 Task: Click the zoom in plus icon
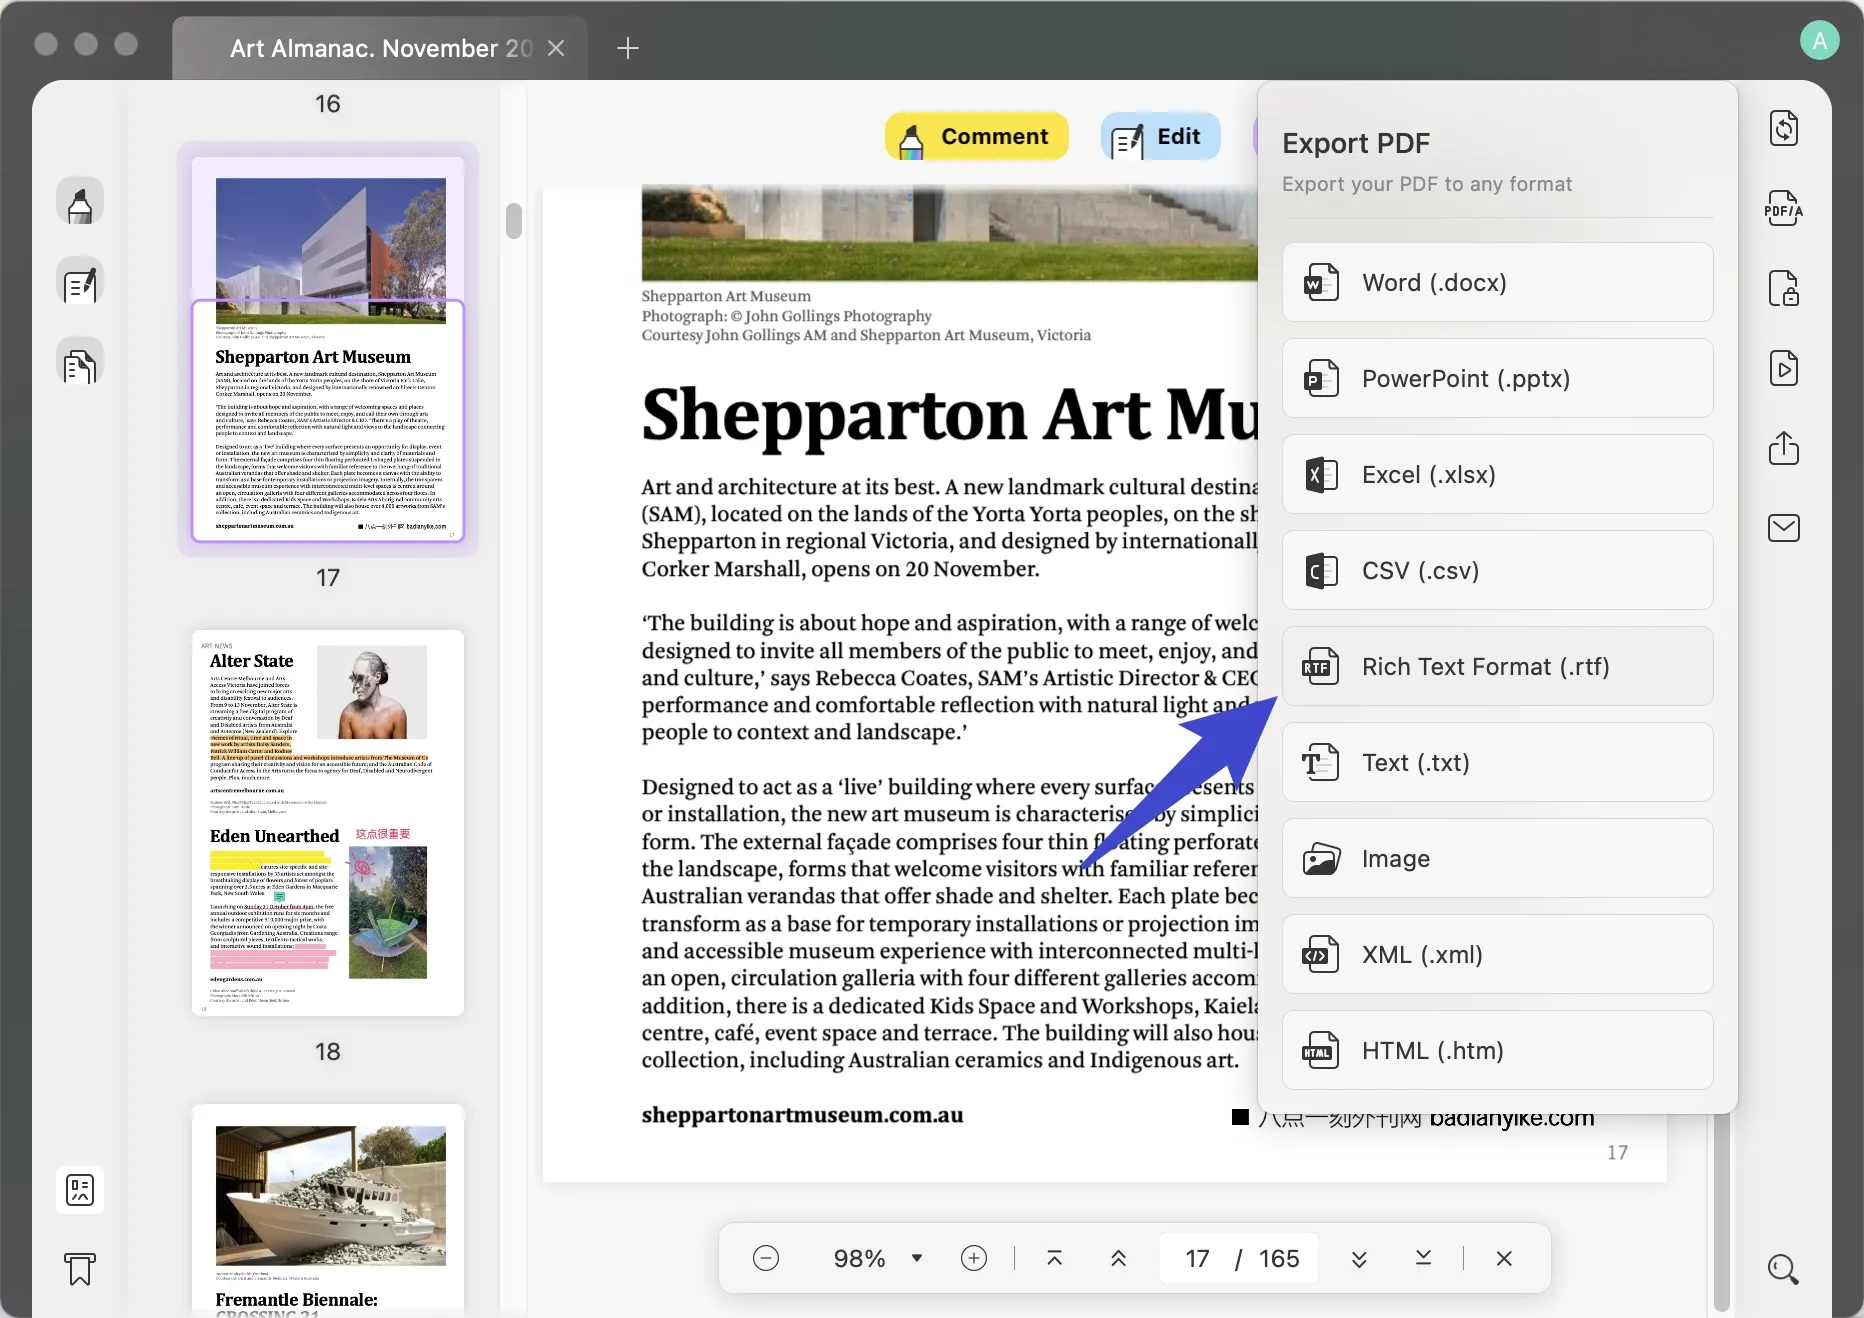[x=974, y=1258]
